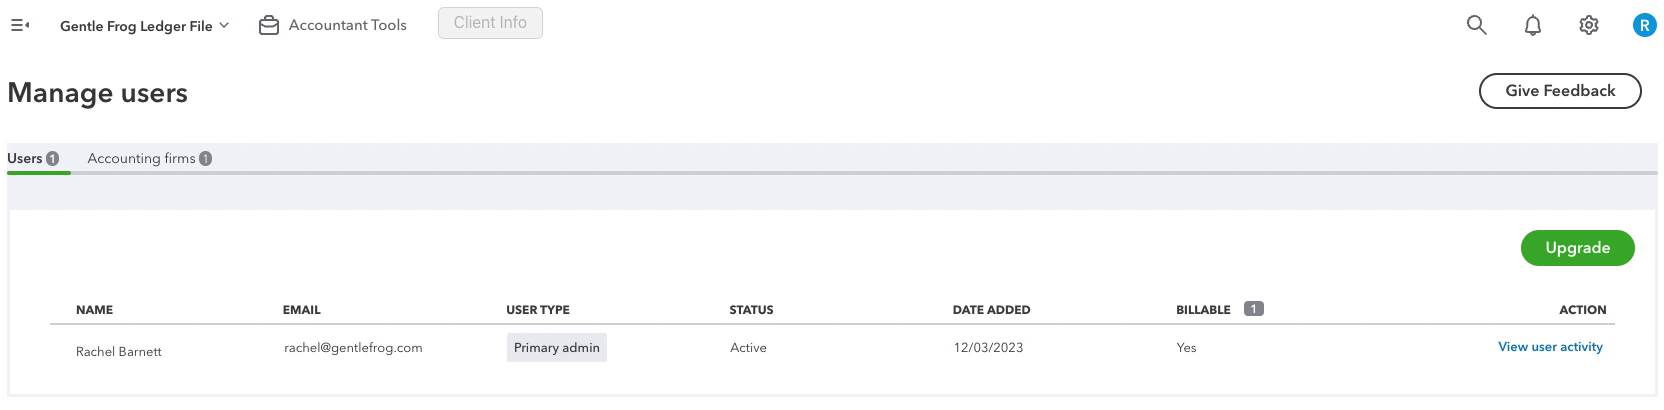1664x410 pixels.
Task: Open the Accountant Tools menu
Action: coord(333,25)
